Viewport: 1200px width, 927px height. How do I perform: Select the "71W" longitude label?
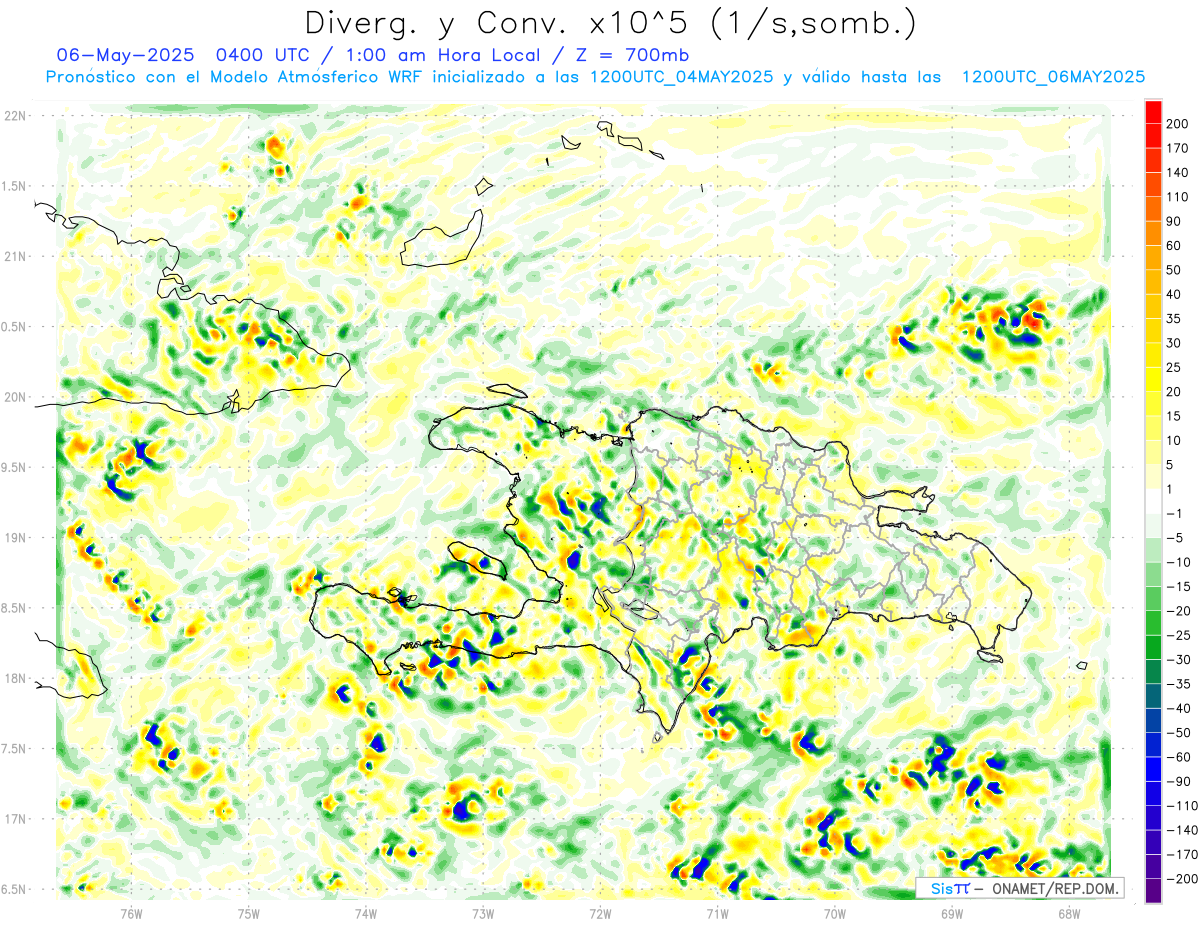pyautogui.click(x=717, y=912)
